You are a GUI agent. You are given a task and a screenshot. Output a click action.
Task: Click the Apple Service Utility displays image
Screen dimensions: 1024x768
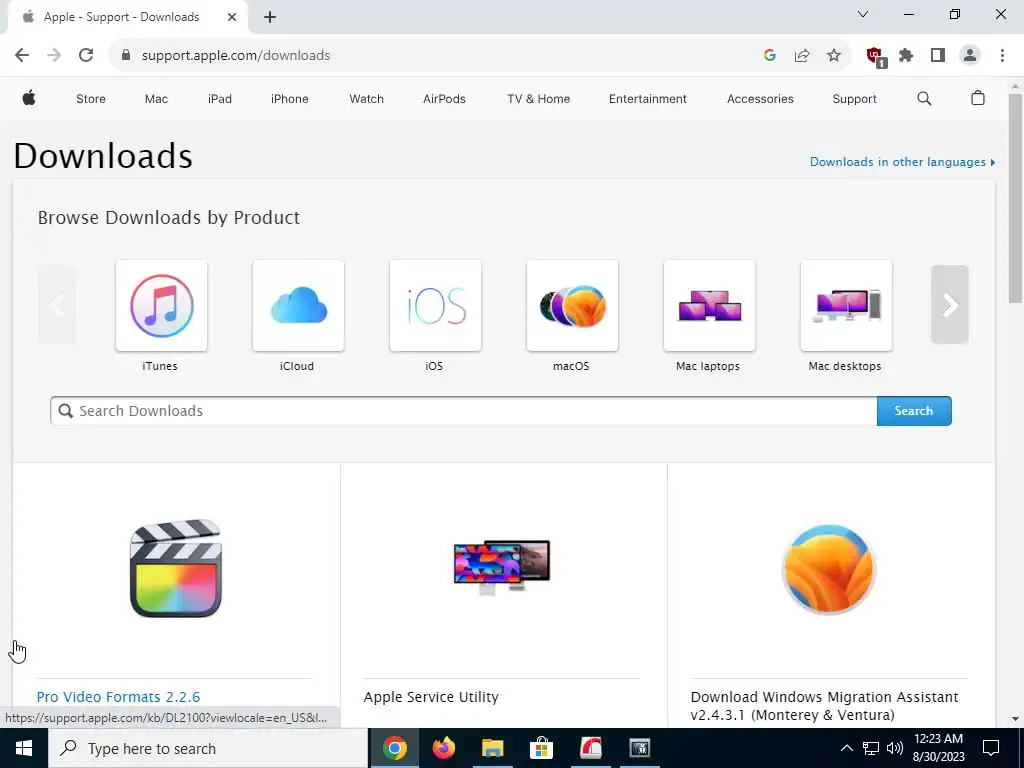coord(502,567)
